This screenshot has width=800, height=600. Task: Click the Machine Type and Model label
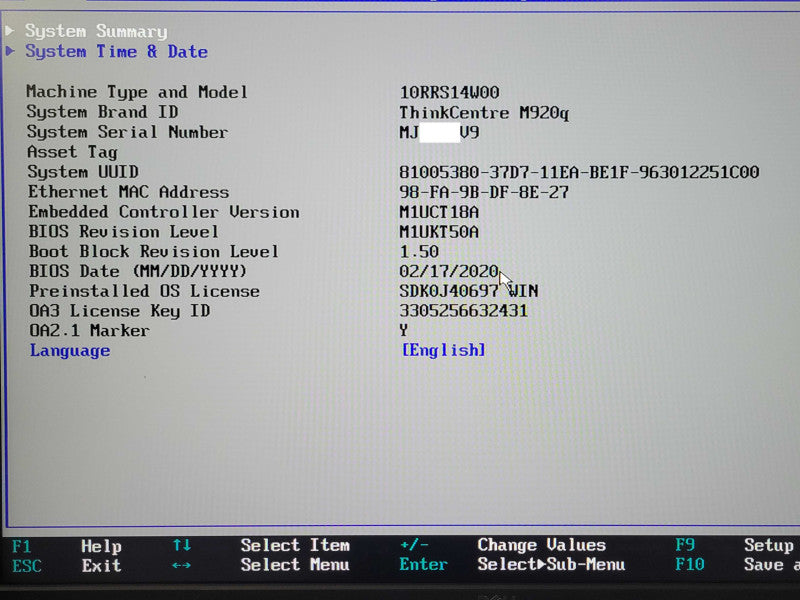137,92
